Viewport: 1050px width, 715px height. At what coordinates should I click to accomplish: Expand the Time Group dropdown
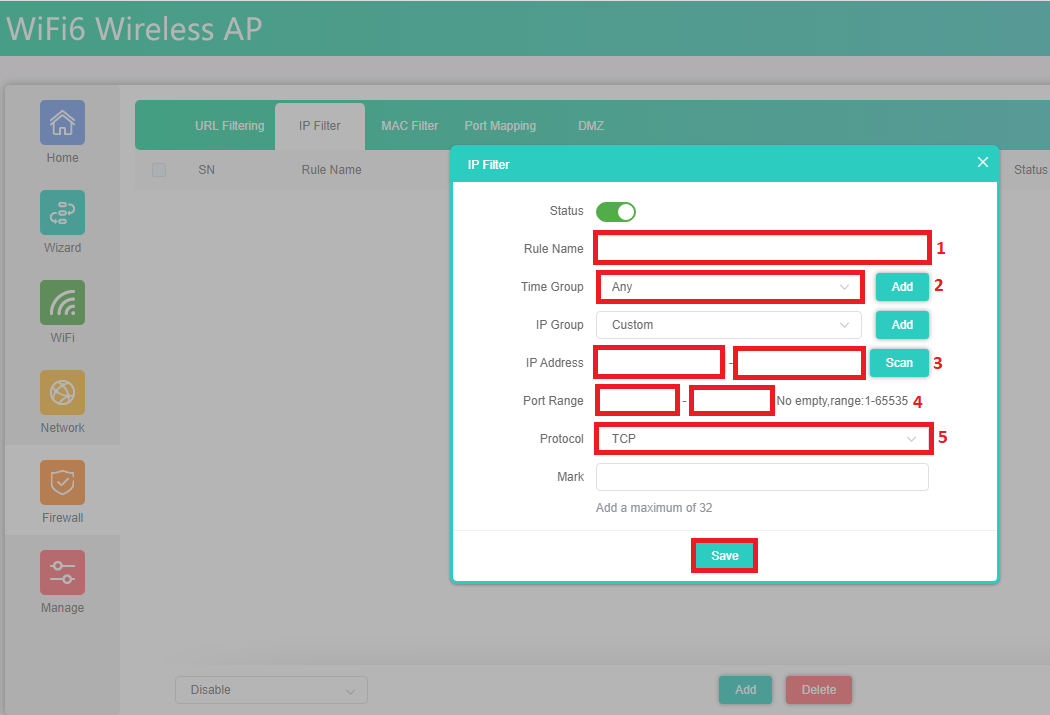click(729, 287)
